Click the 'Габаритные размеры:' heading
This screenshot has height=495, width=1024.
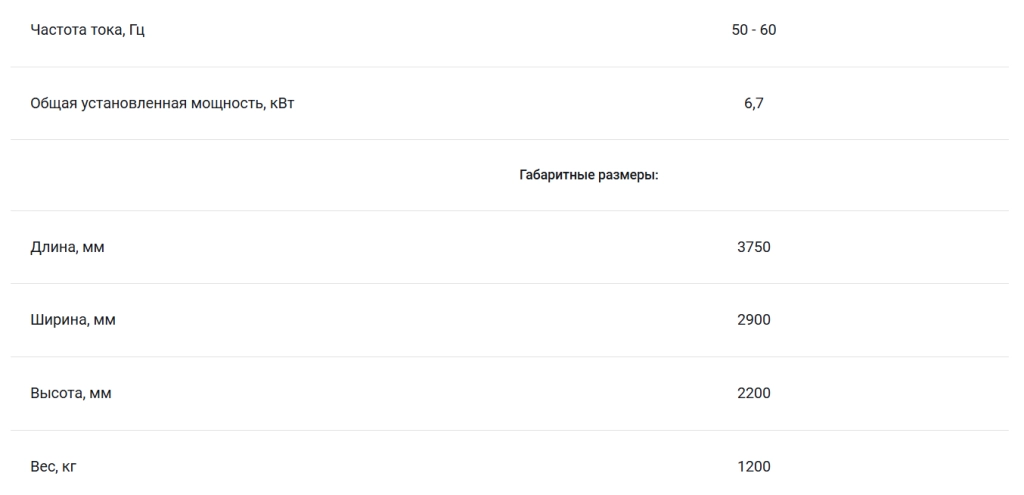588,175
